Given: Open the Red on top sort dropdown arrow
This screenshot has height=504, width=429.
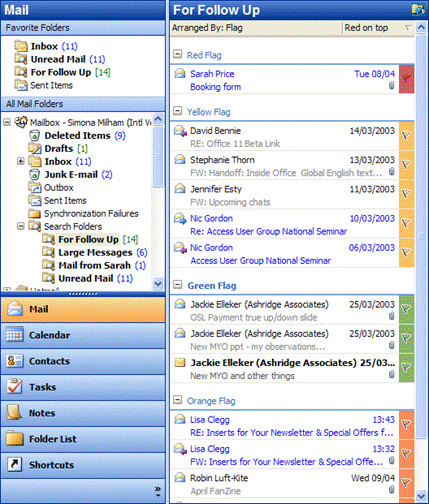Looking at the screenshot, I should 408,28.
